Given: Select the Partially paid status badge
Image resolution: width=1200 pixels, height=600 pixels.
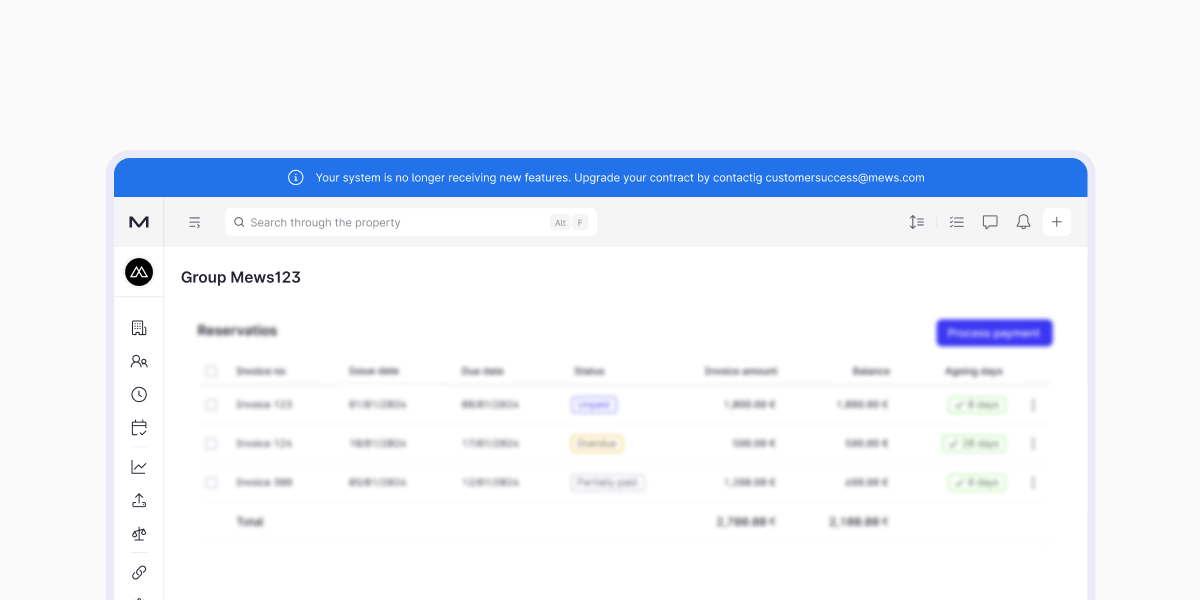Looking at the screenshot, I should [x=607, y=482].
